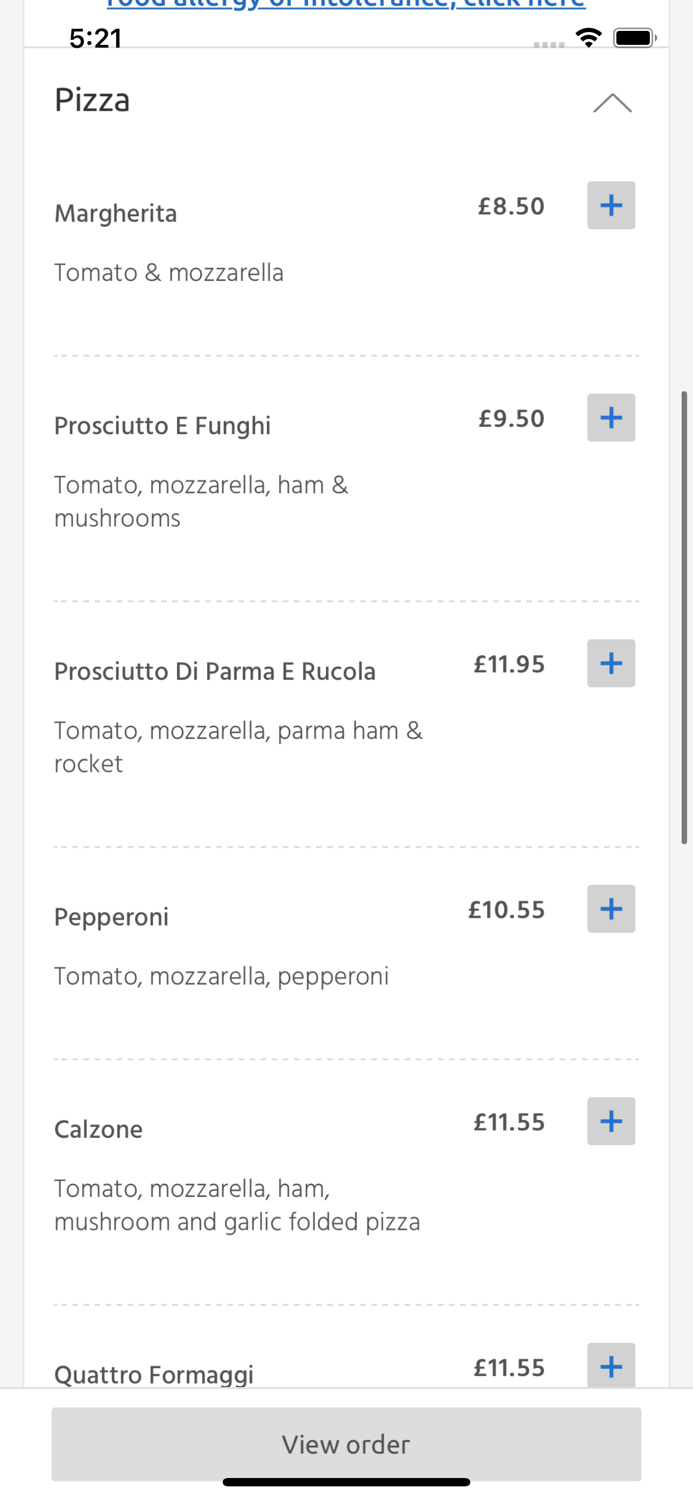This screenshot has width=693, height=1500.
Task: Click the battery icon in the status bar
Action: 635,37
